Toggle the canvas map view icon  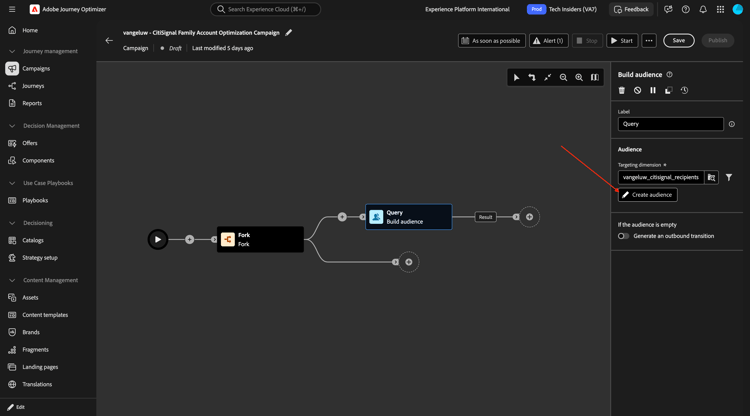[x=595, y=77]
